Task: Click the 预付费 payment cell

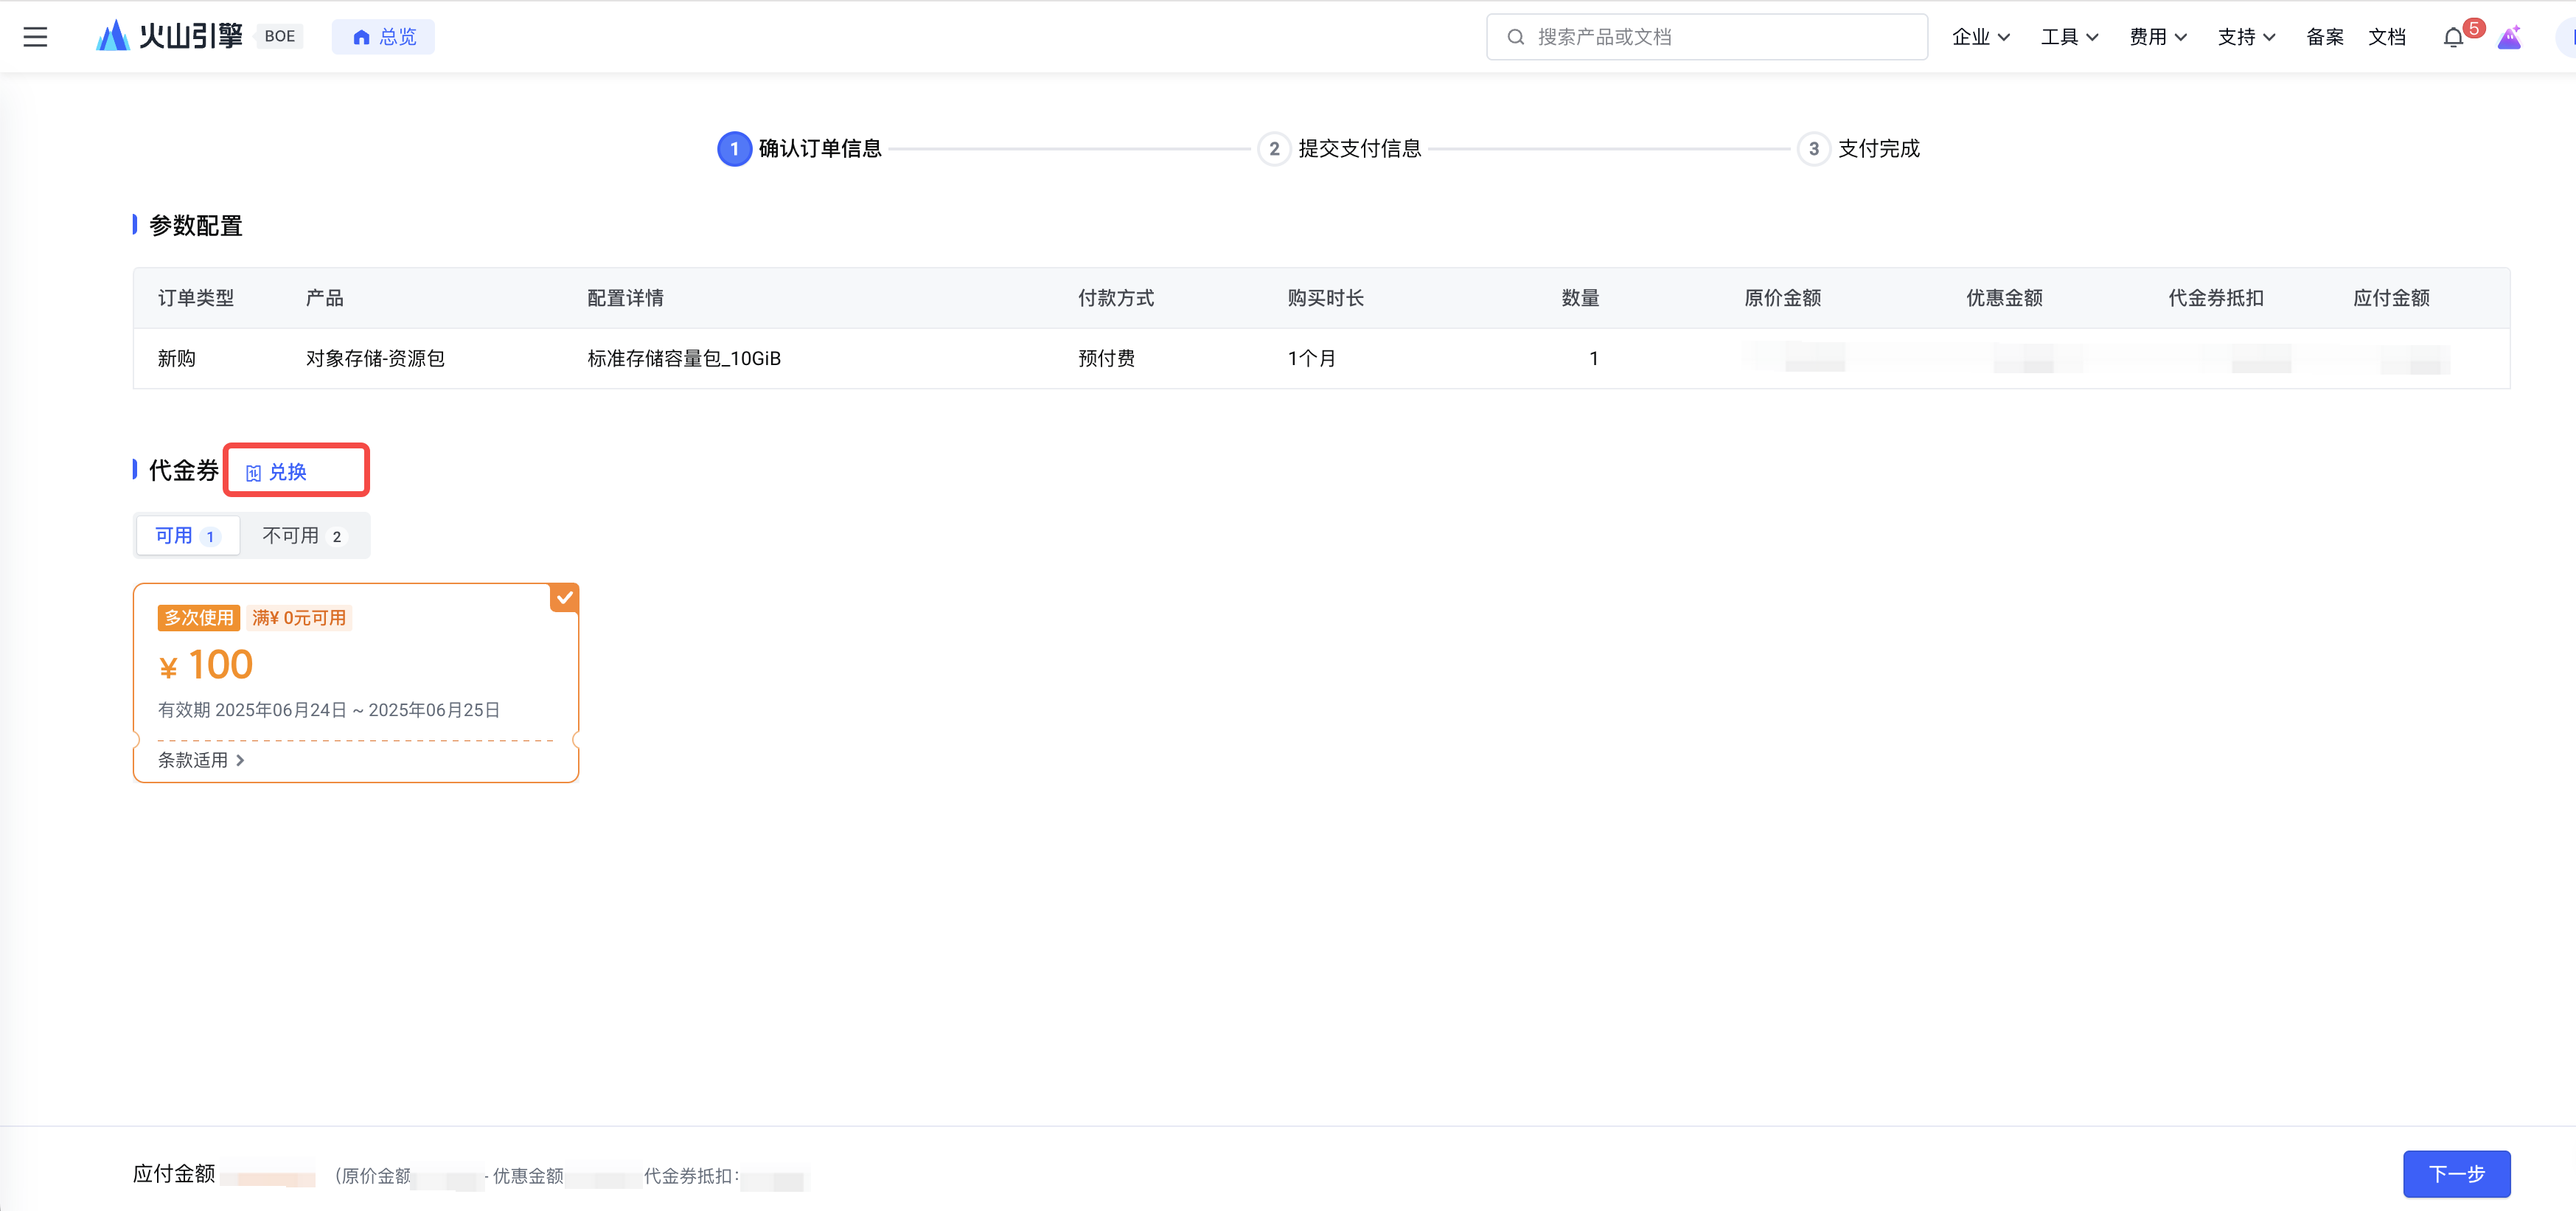Action: tap(1106, 358)
